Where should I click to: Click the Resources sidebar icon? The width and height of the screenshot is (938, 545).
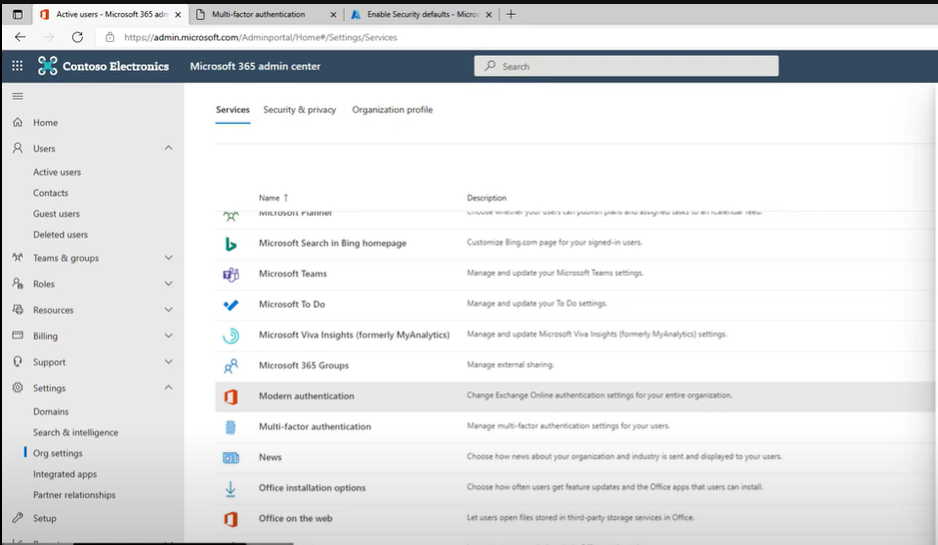(x=18, y=309)
